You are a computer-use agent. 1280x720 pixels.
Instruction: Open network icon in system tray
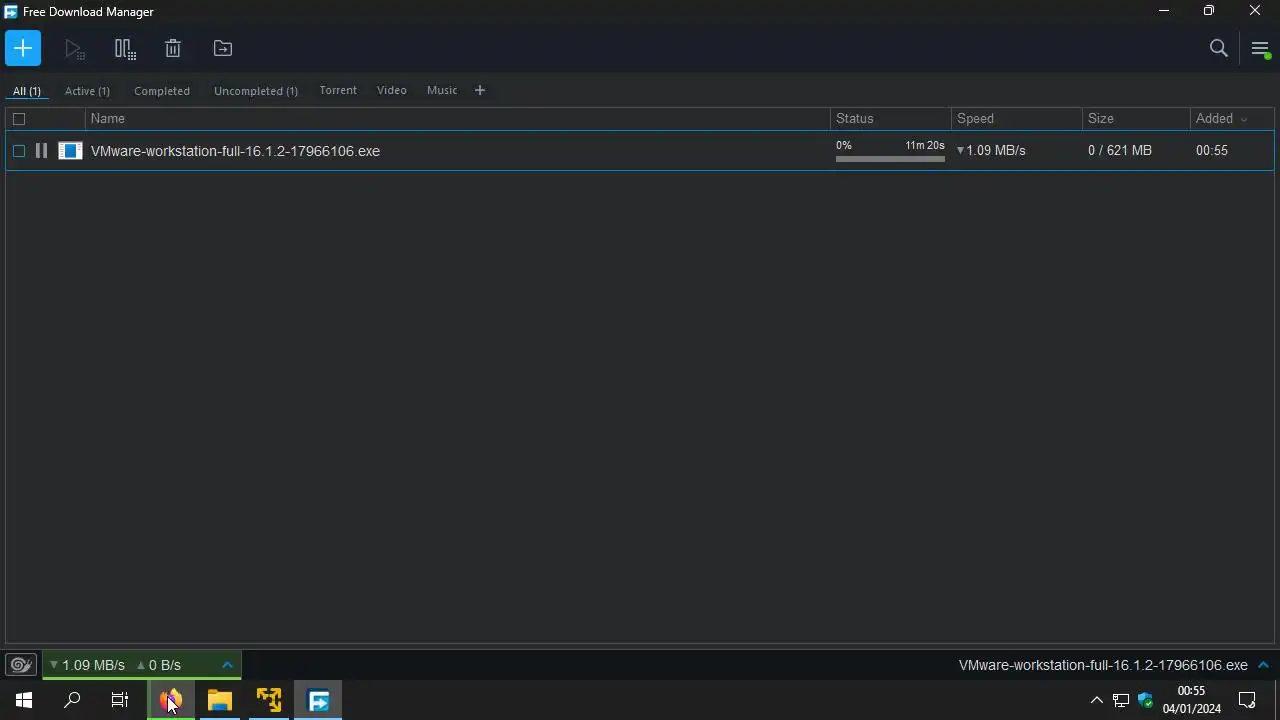[x=1121, y=700]
